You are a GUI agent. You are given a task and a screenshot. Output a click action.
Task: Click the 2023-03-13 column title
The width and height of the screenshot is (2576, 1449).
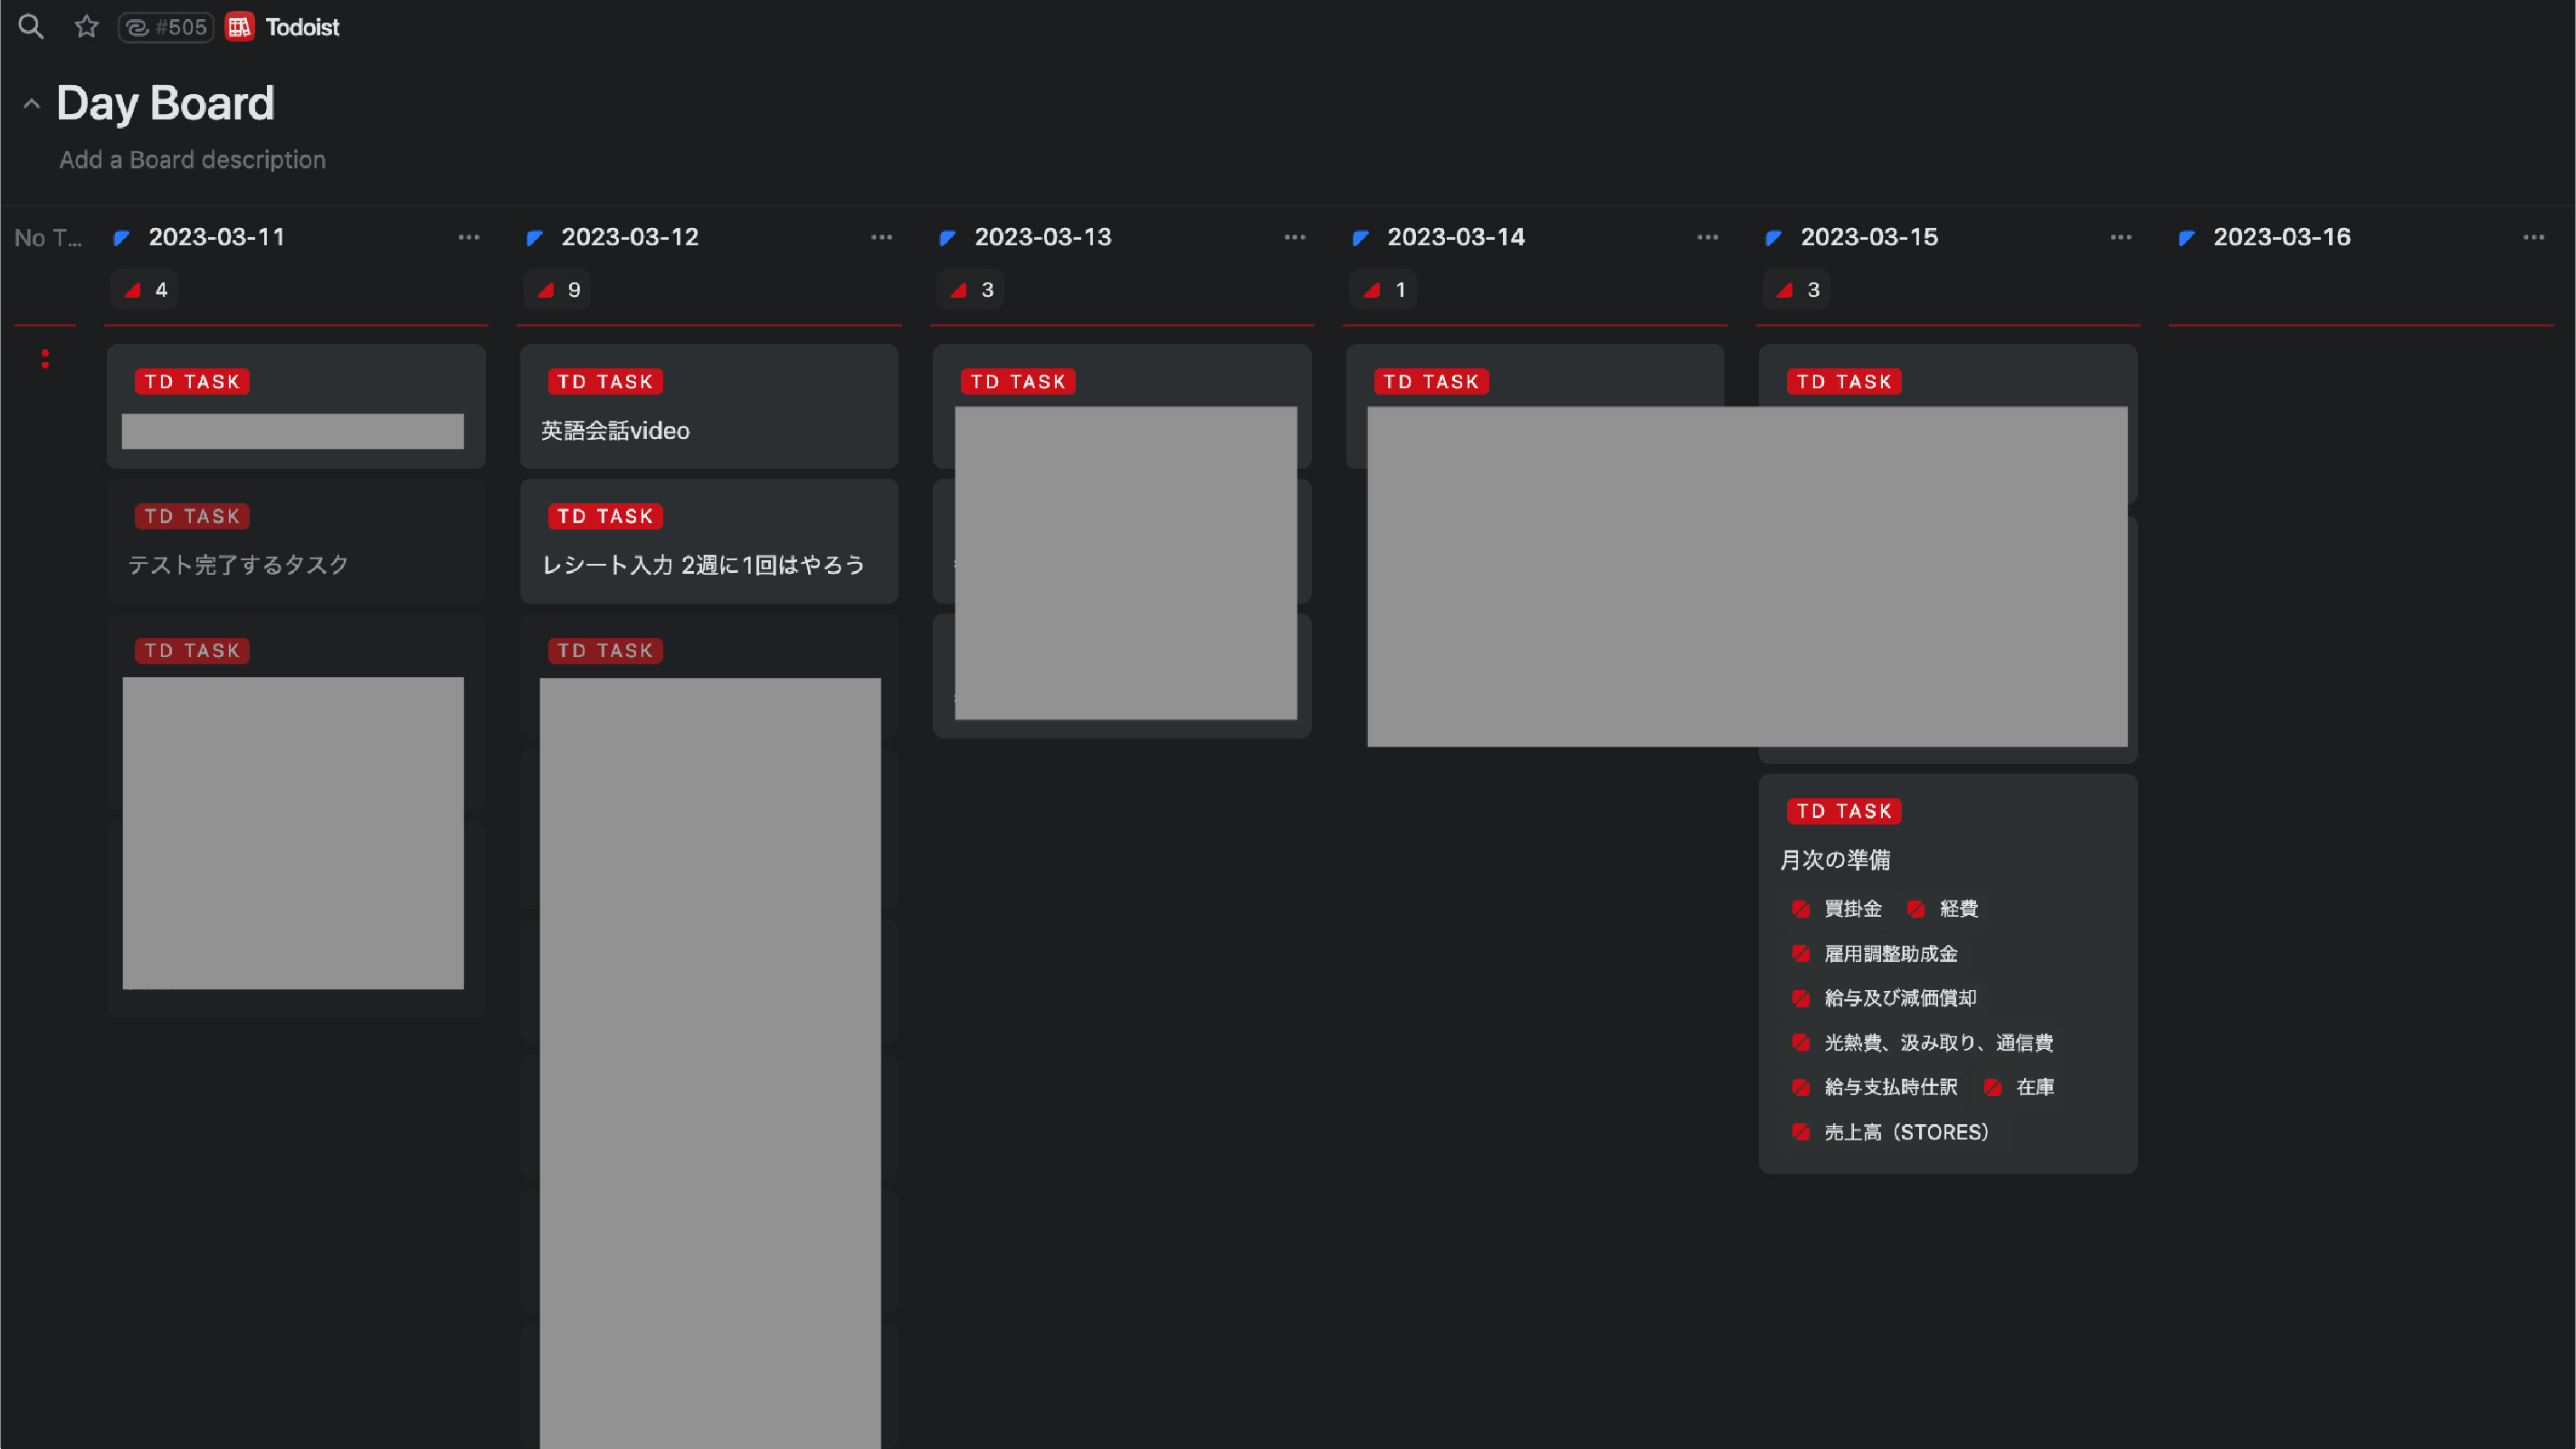click(x=1043, y=237)
